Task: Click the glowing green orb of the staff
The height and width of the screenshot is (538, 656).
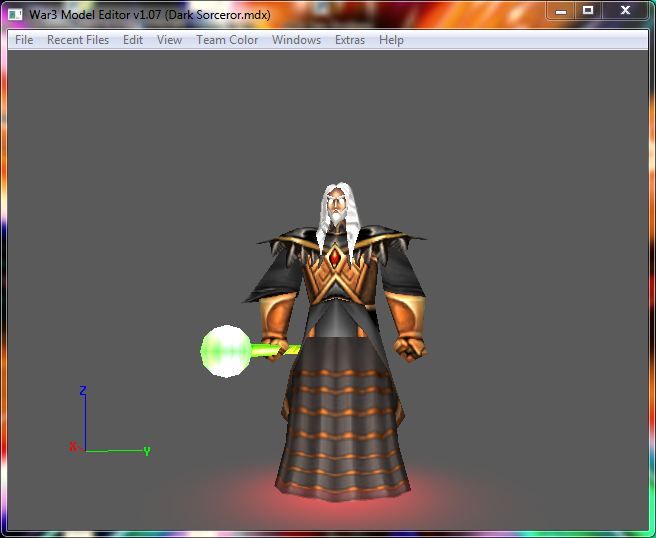Action: point(226,351)
